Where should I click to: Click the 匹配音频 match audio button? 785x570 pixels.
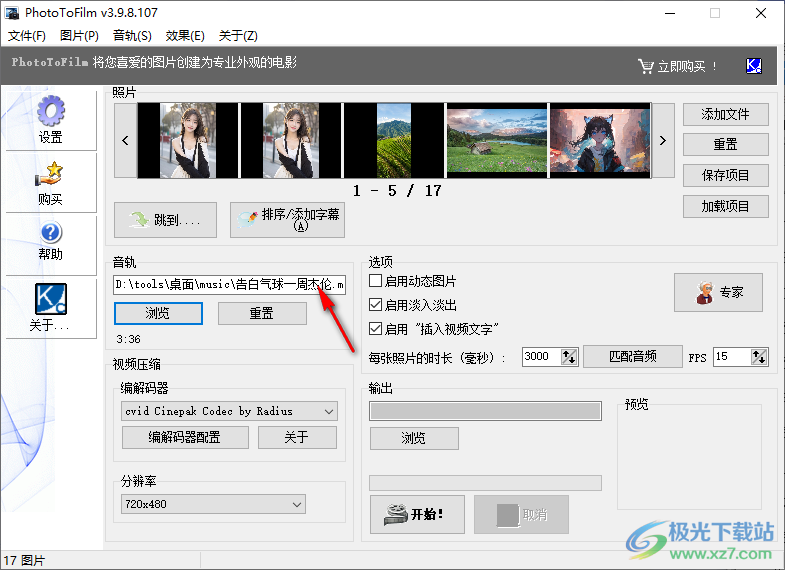pyautogui.click(x=633, y=356)
